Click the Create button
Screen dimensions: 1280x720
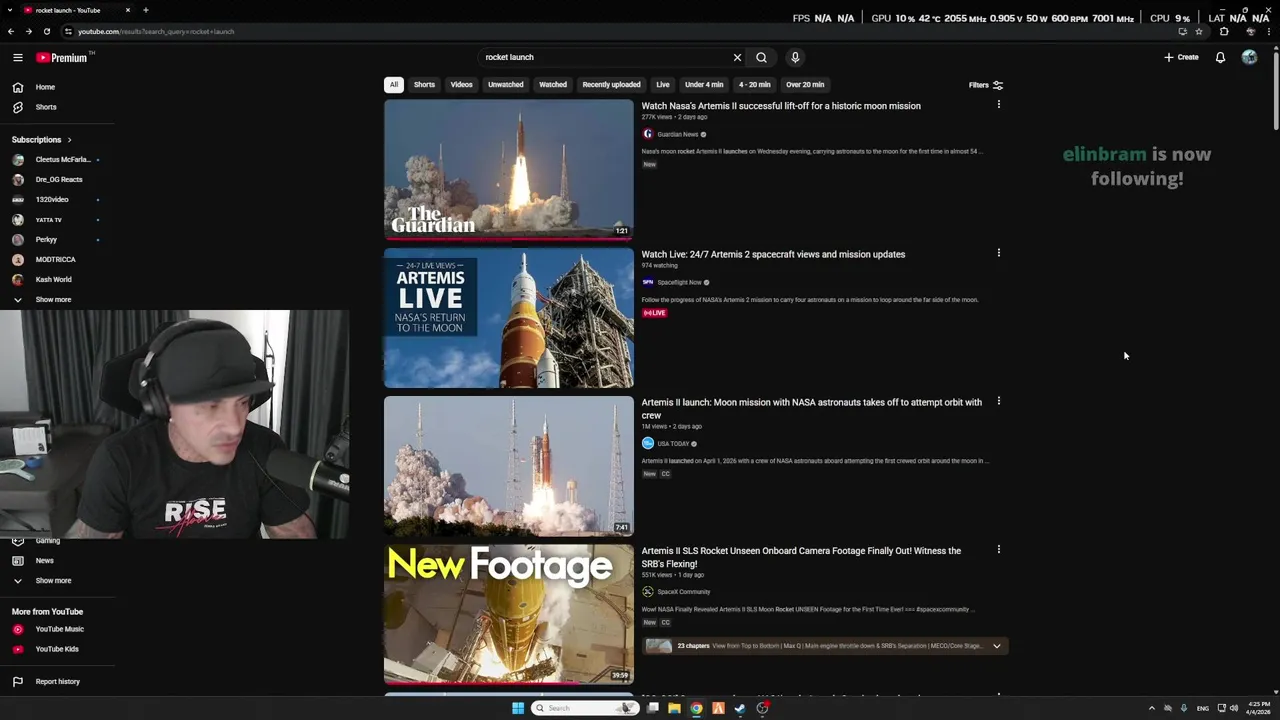[1181, 58]
